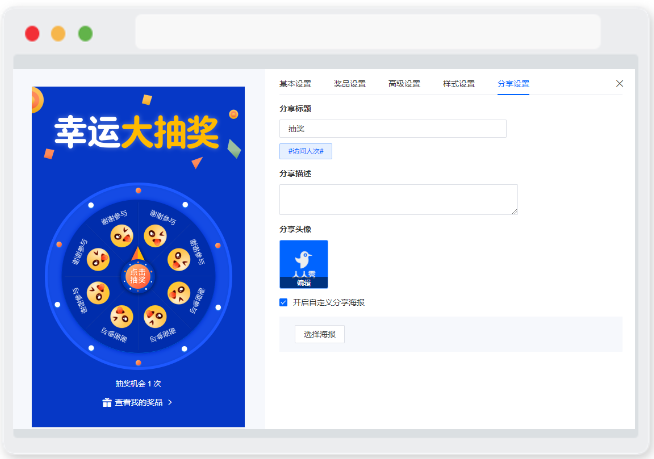This screenshot has width=654, height=459.
Task: Click the yellow window minimize dot
Action: [58, 33]
